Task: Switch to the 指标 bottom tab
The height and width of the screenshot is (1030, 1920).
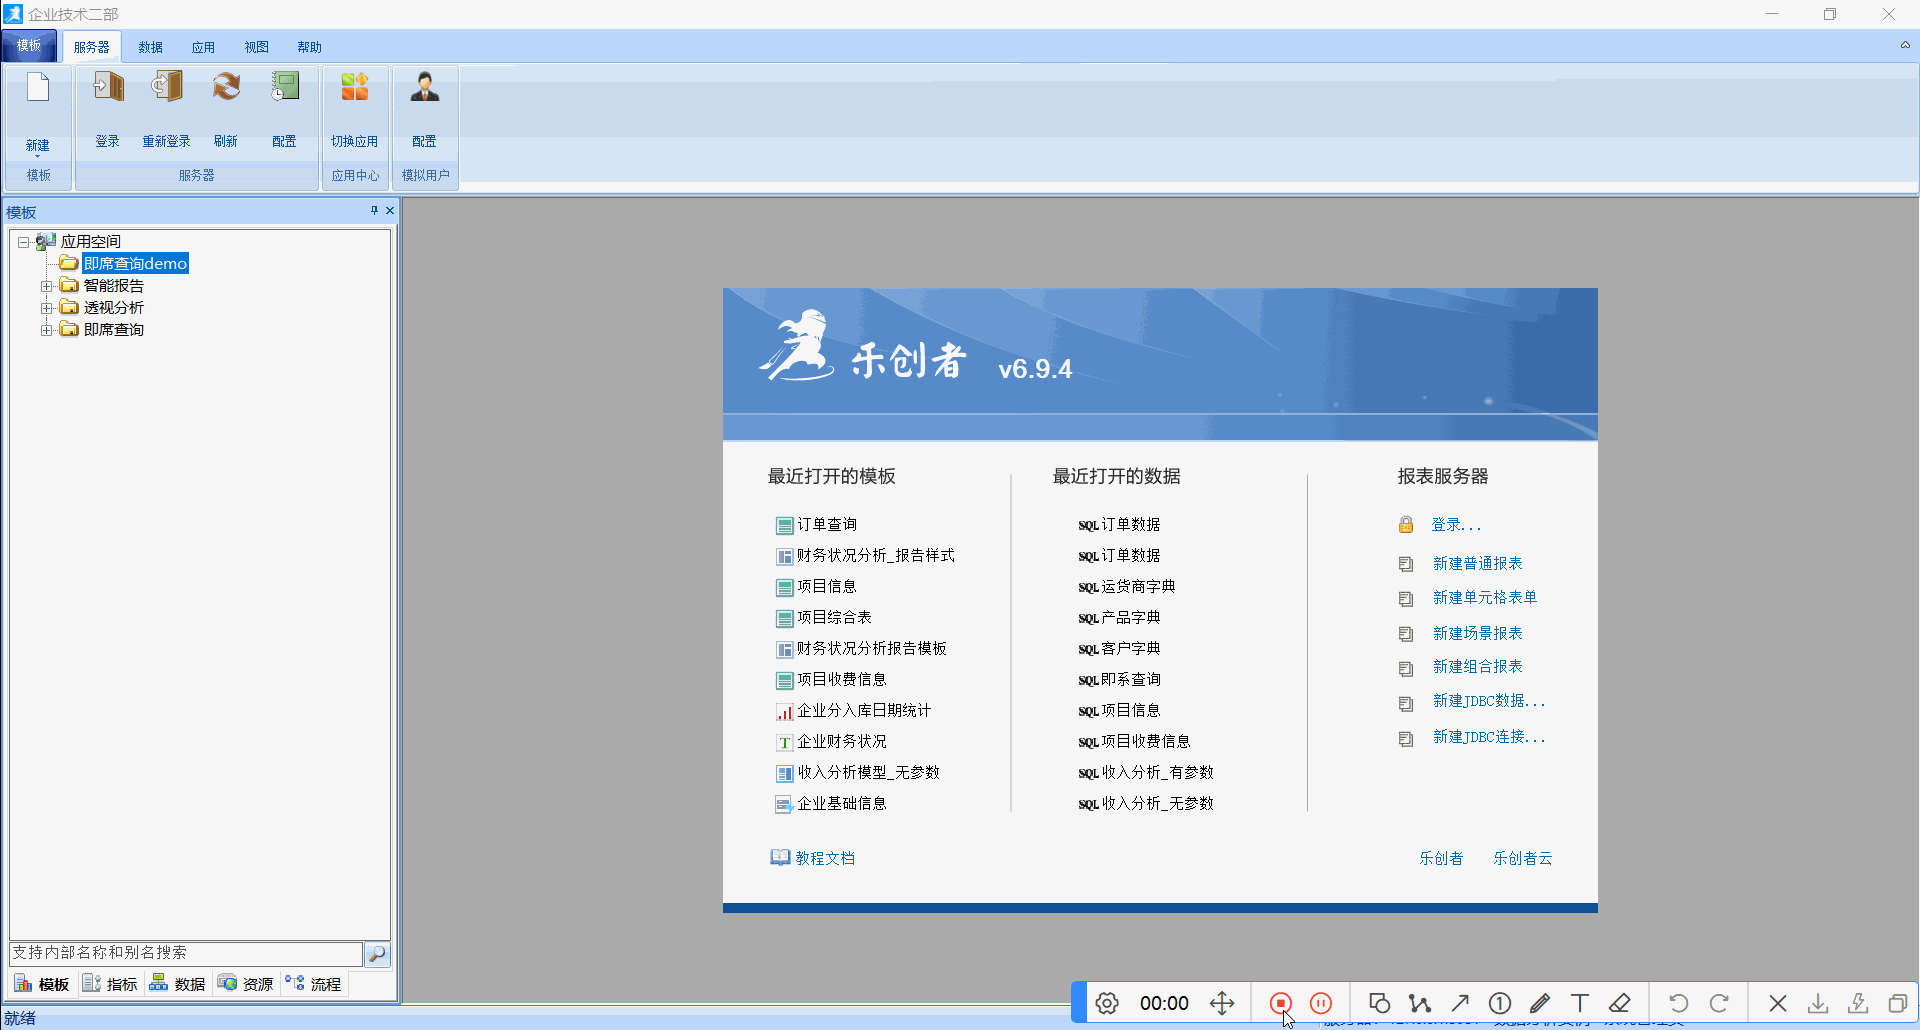Action: pyautogui.click(x=111, y=984)
